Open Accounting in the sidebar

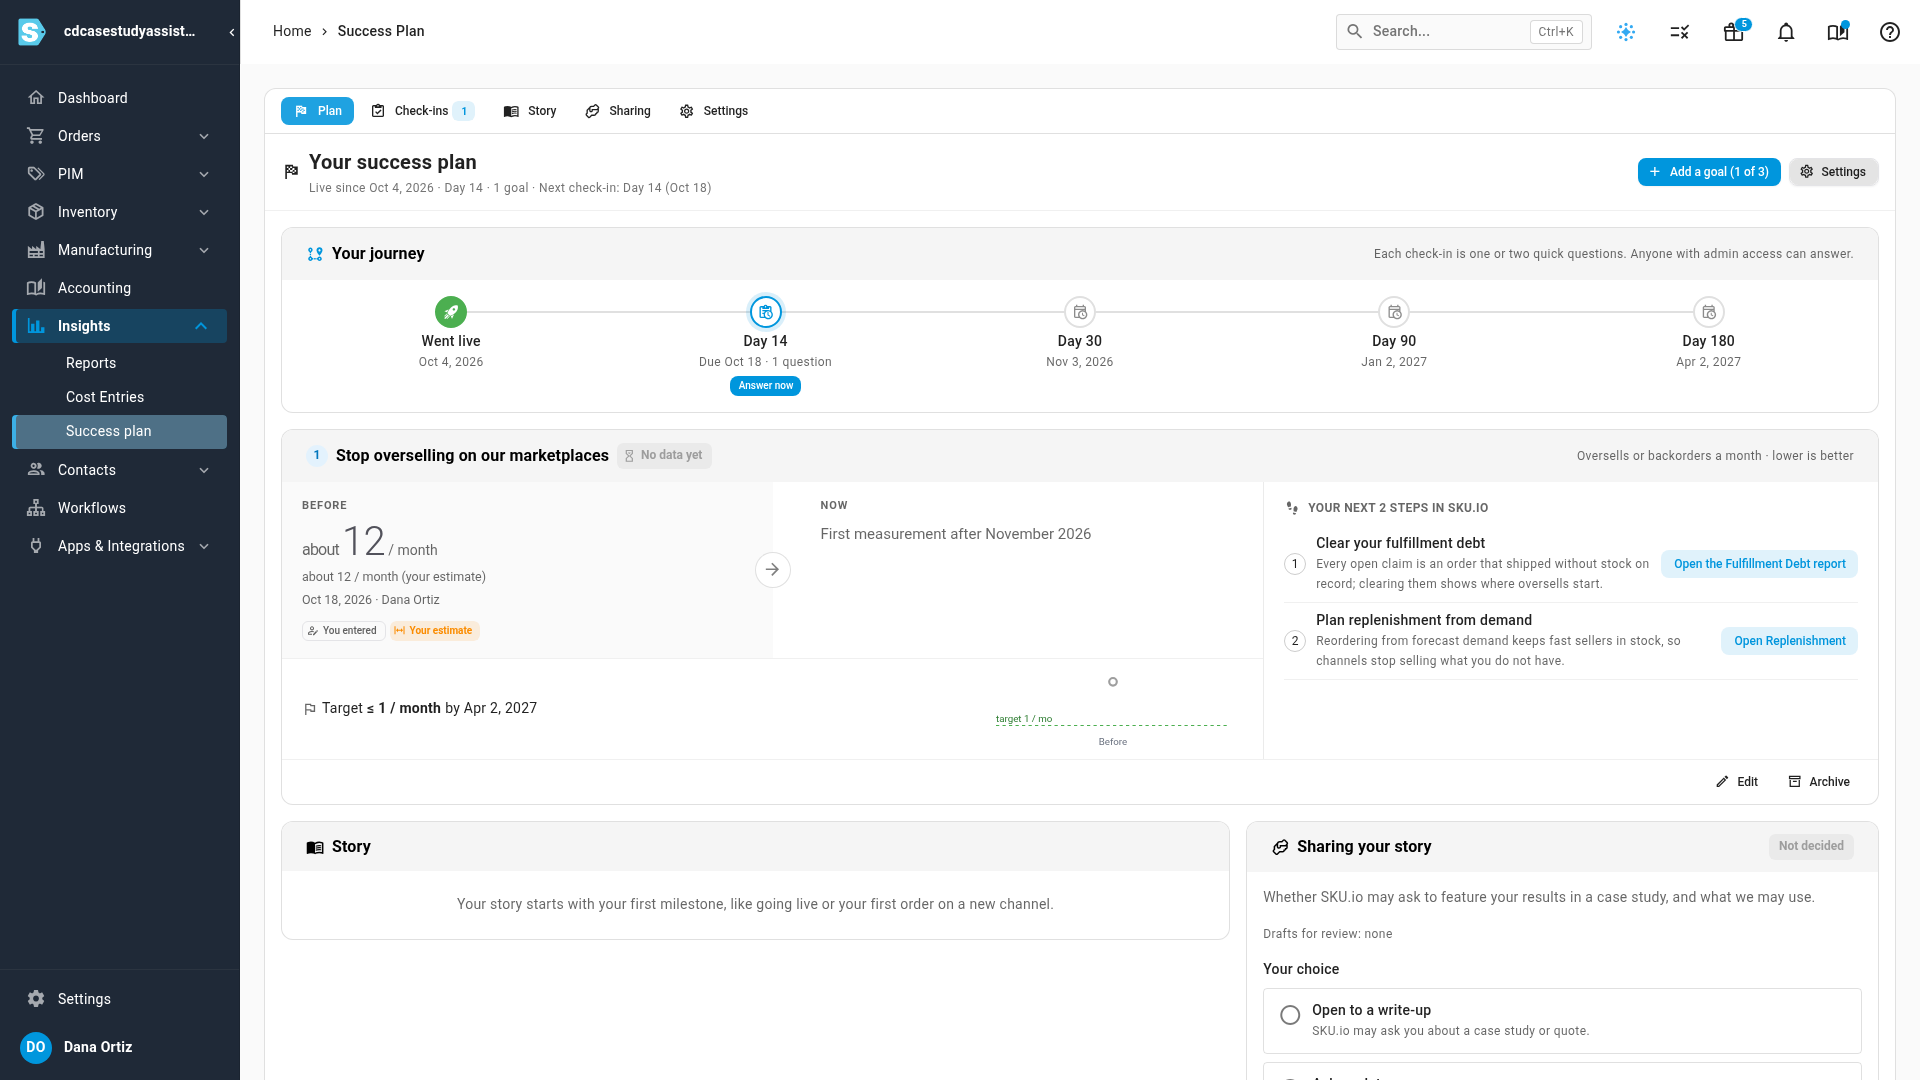coord(120,288)
